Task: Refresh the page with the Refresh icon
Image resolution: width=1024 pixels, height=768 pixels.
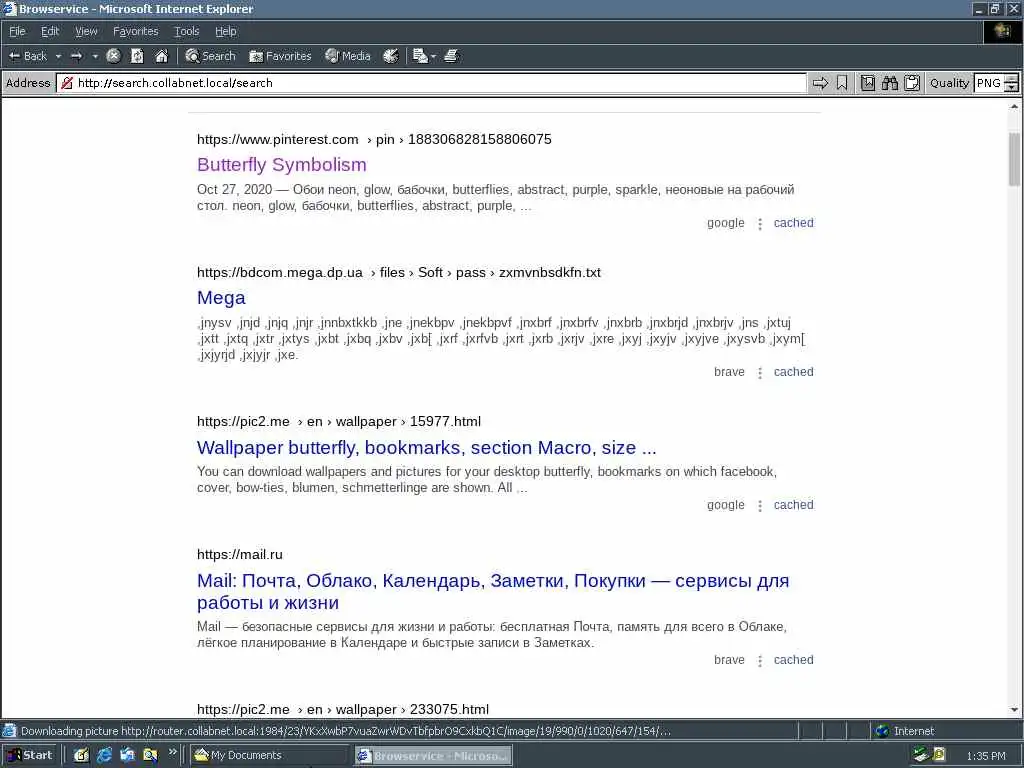Action: [137, 56]
